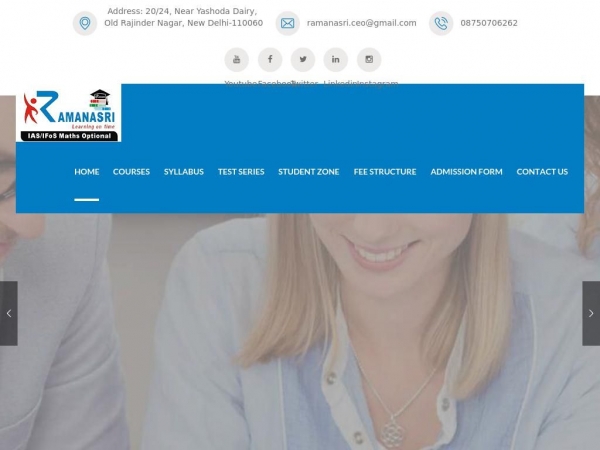Viewport: 600px width, 450px height.
Task: Open the Twitter social icon
Action: point(303,59)
